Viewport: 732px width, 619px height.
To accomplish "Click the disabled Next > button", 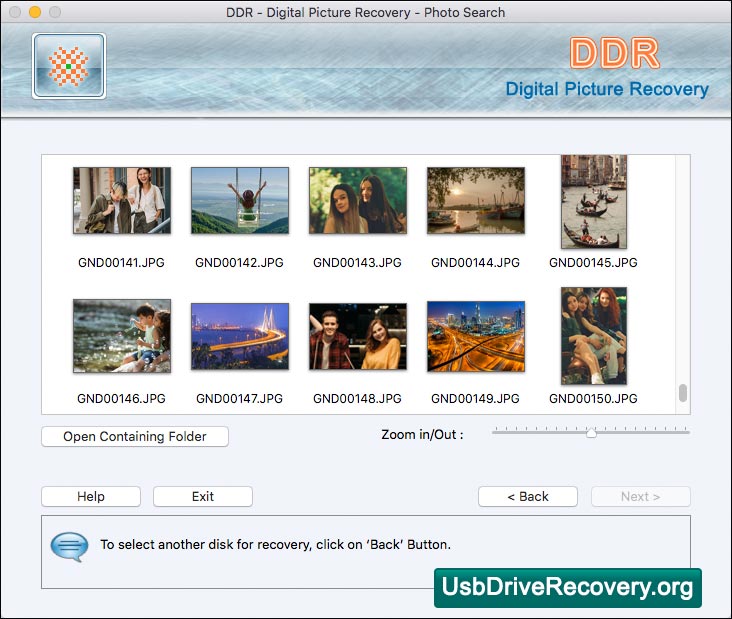I will pos(640,496).
